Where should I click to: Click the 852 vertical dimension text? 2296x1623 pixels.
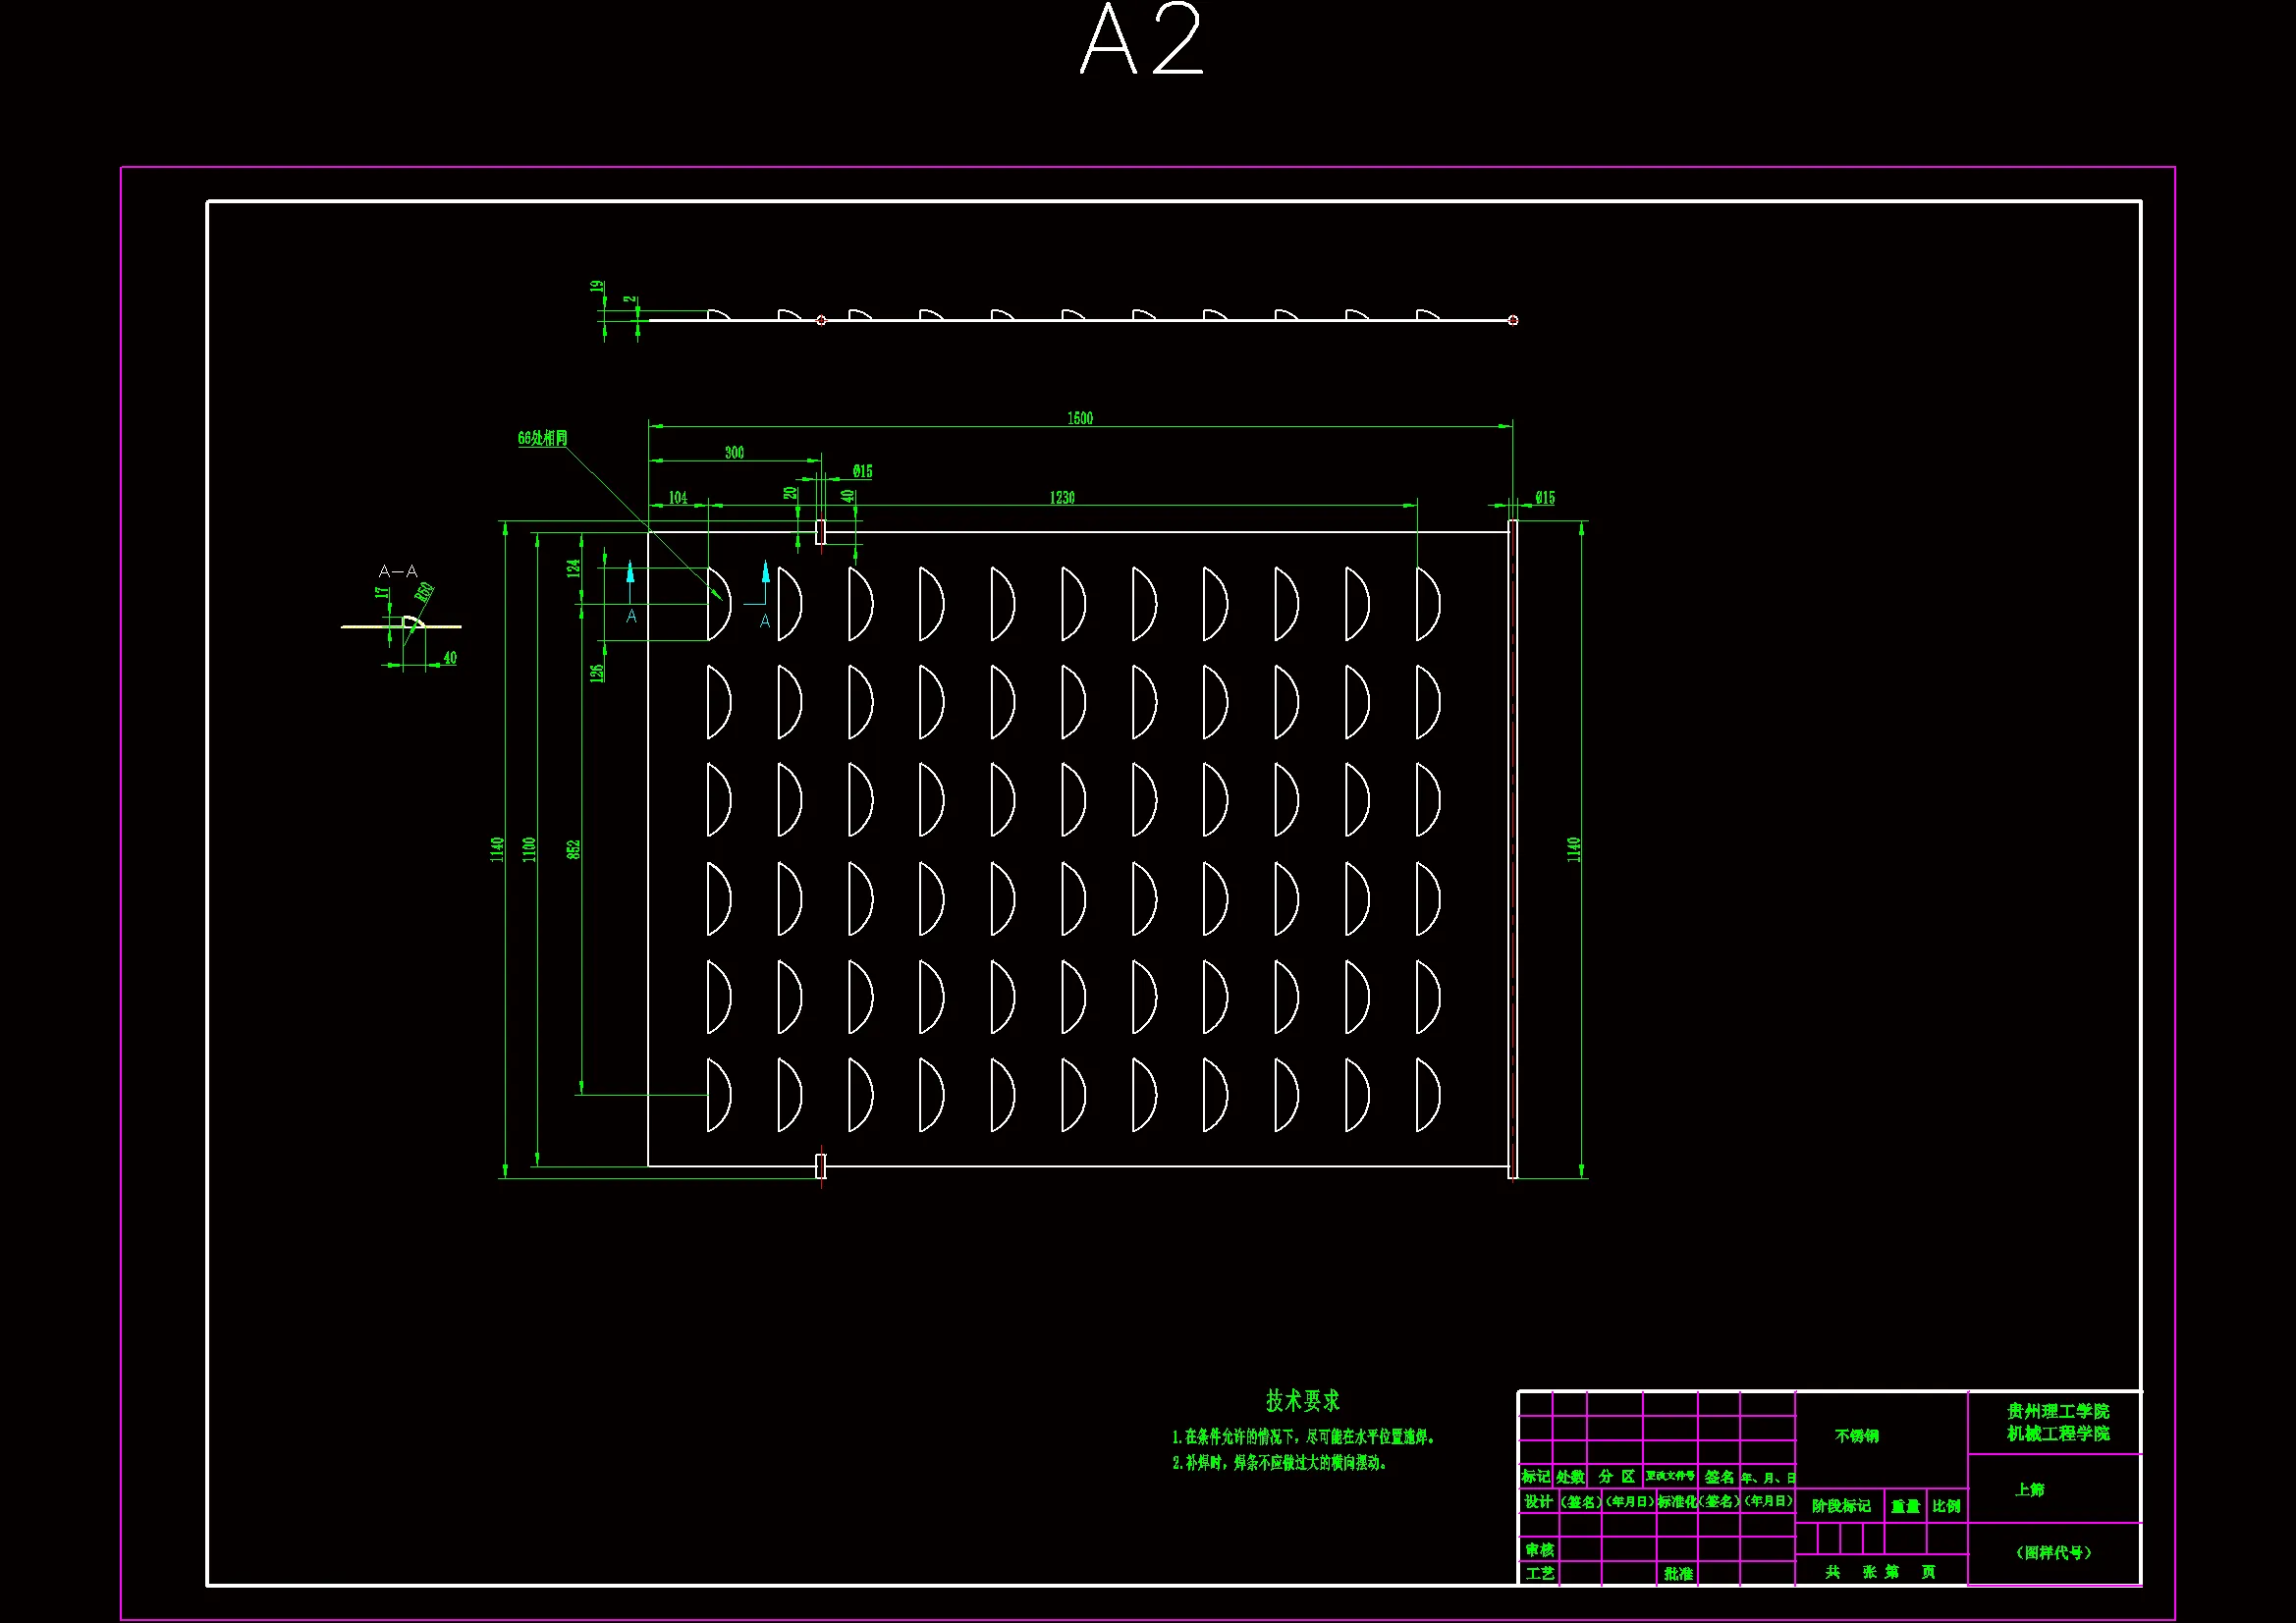tap(573, 849)
